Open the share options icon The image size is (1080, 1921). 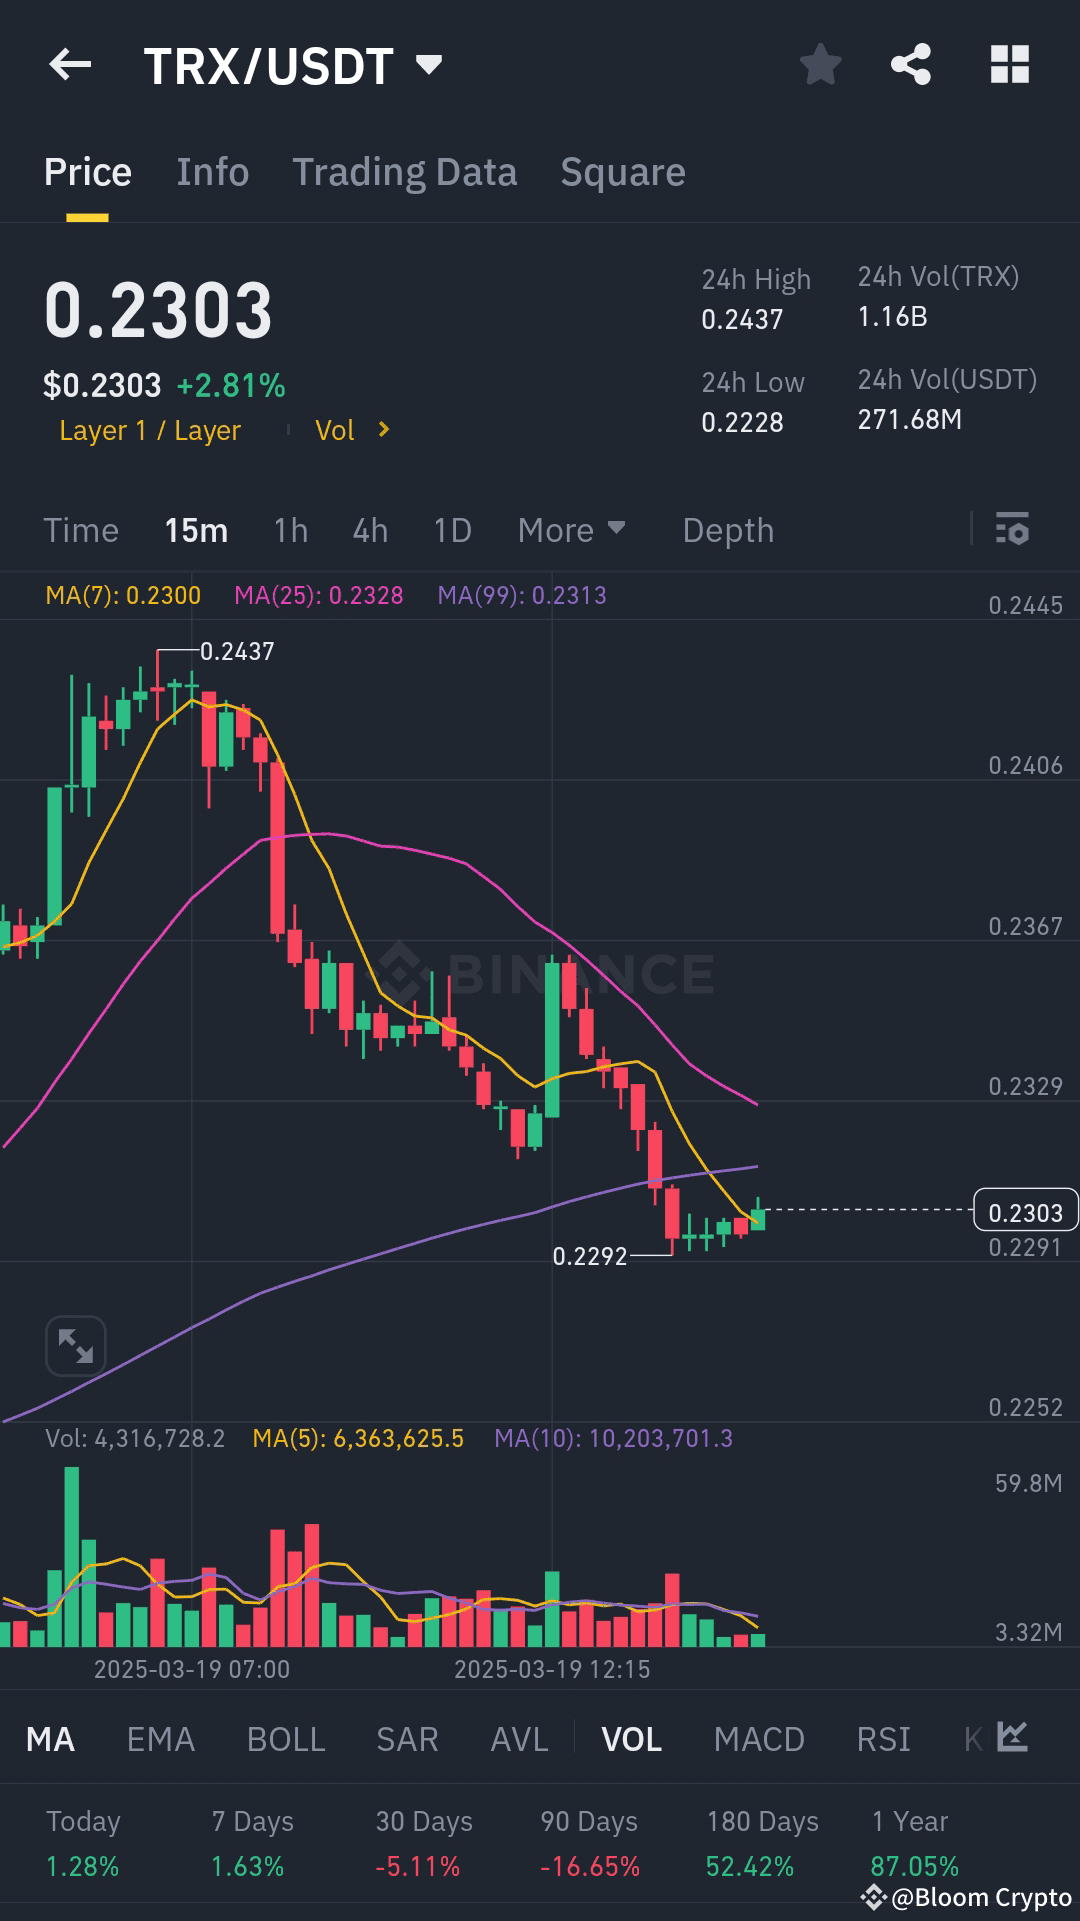[x=912, y=64]
